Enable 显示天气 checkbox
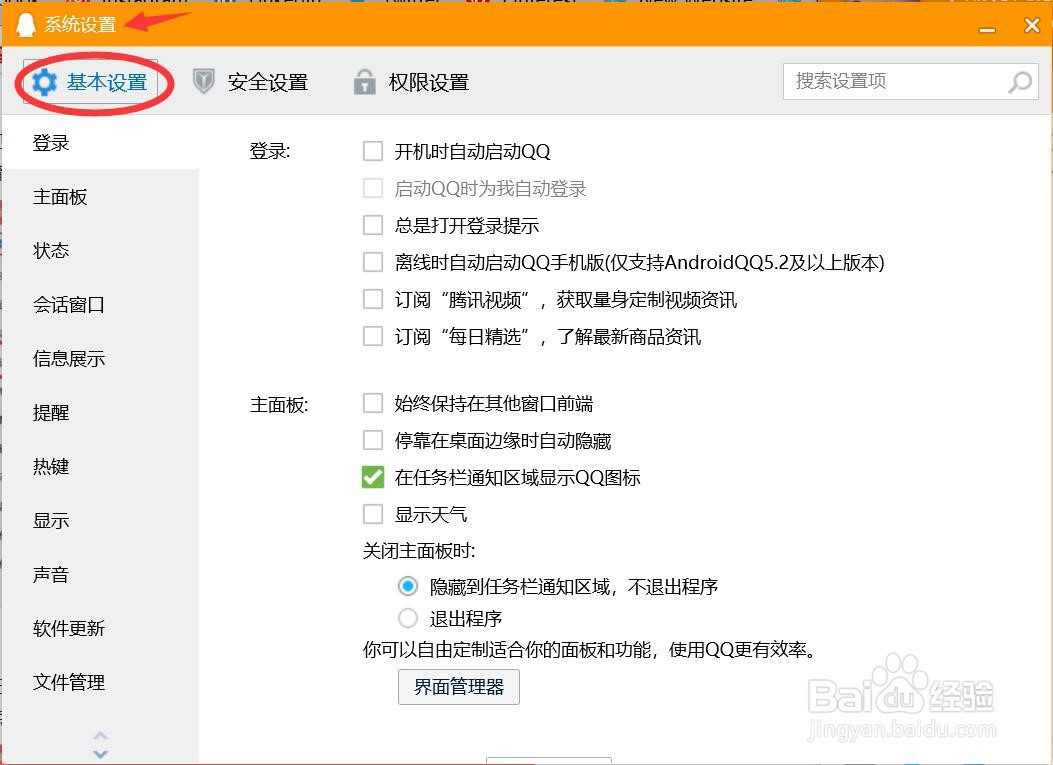1053x765 pixels. (373, 514)
